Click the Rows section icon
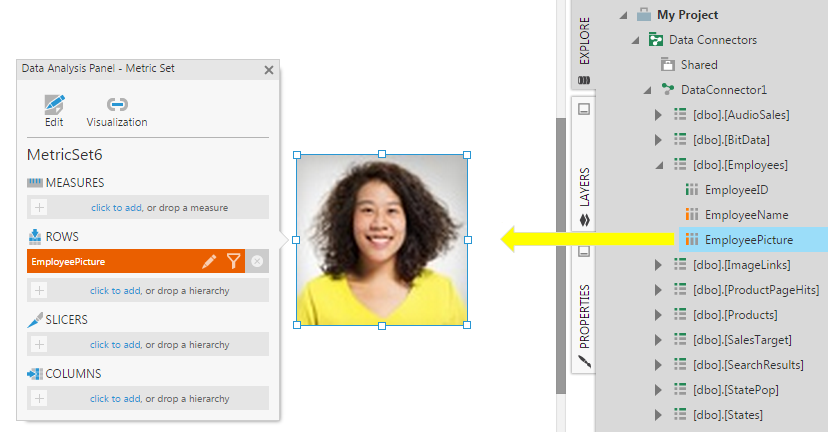This screenshot has height=432, width=828. tap(35, 237)
